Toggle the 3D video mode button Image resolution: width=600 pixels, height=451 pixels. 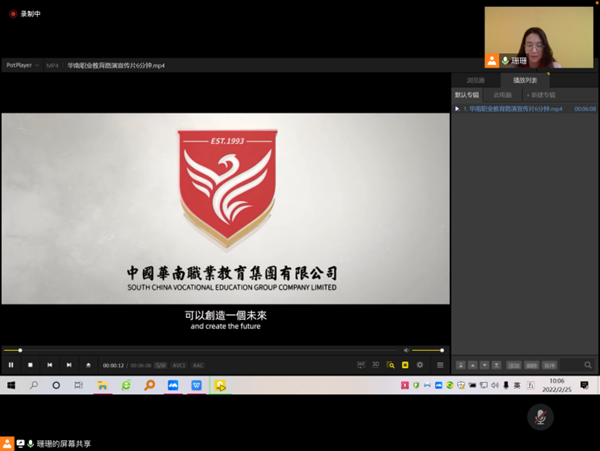(375, 365)
